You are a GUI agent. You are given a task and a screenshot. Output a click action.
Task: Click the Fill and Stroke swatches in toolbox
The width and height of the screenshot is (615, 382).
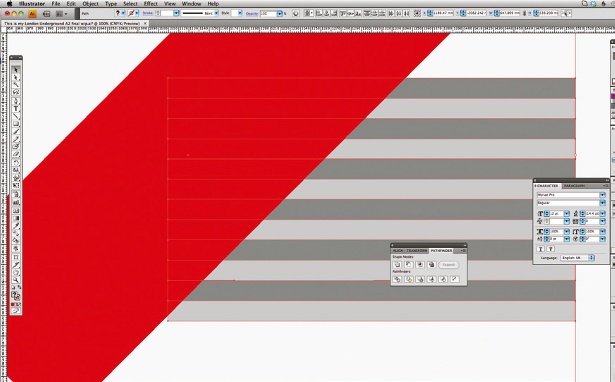(16, 295)
